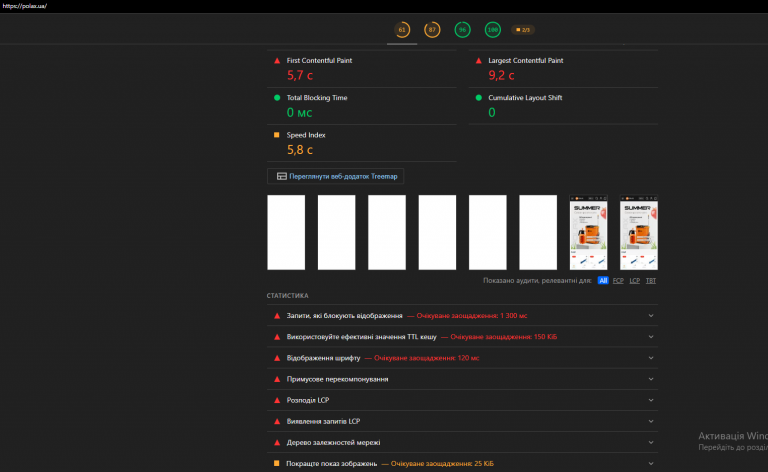
Task: Click the Очікуване заощадження: 25 КіБ text
Action: [x=442, y=463]
